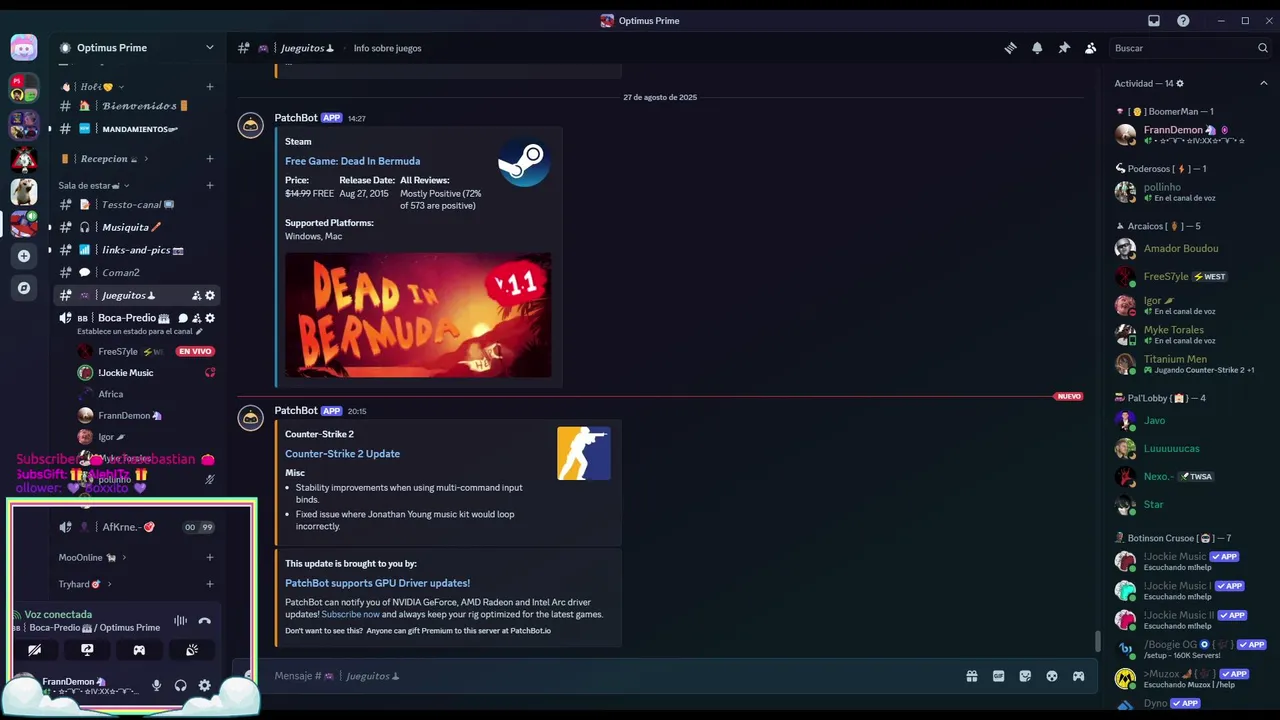The image size is (1280, 720).
Task: Create channel in MooOnline category
Action: pos(209,557)
